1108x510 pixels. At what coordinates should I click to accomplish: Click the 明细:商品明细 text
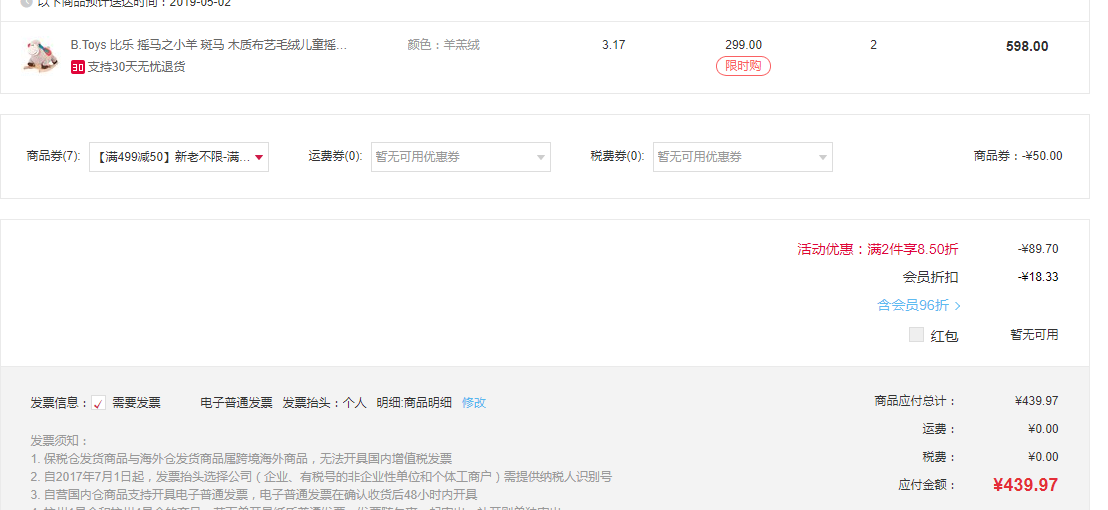click(414, 403)
